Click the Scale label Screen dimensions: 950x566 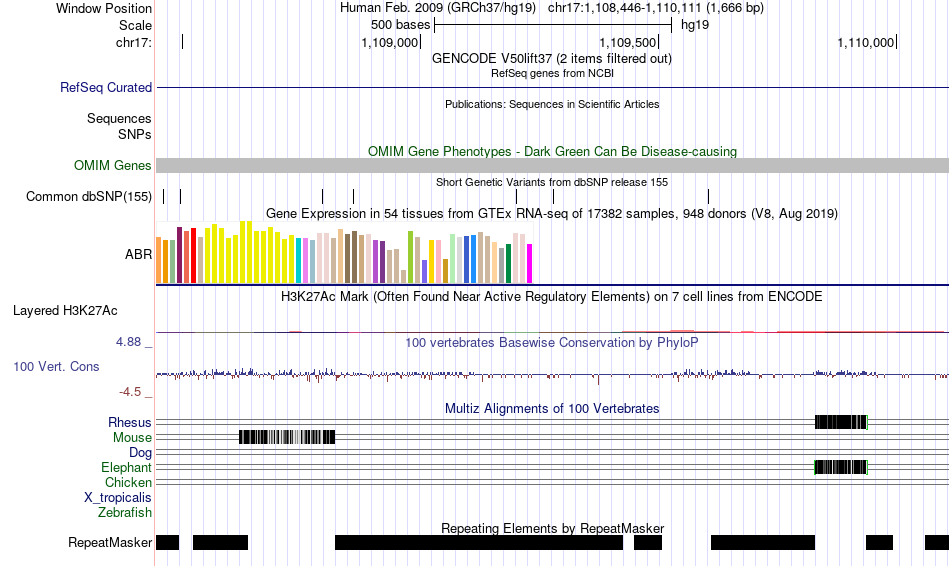pos(135,25)
